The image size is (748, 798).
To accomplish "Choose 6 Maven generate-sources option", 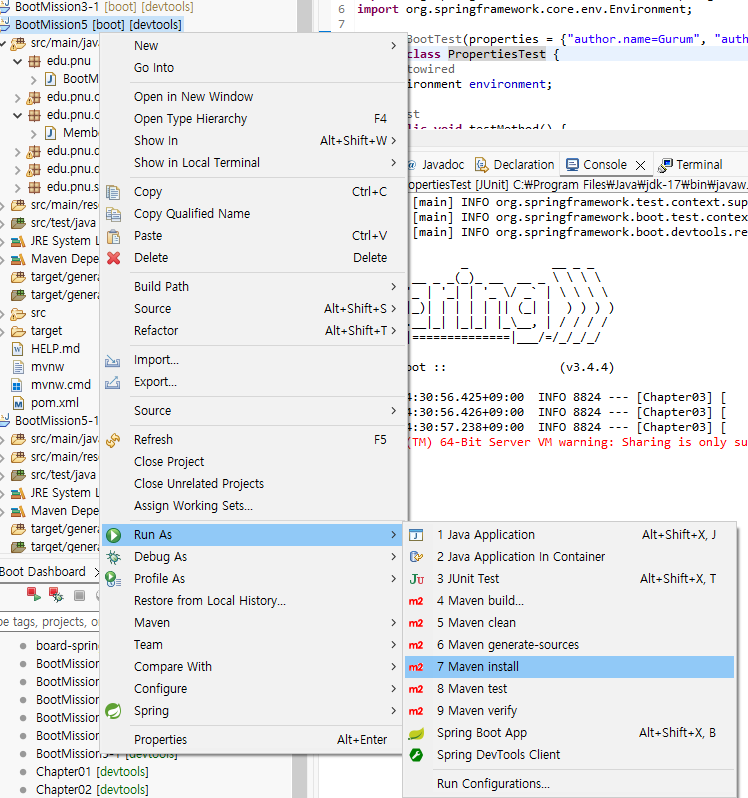I will (x=569, y=645).
